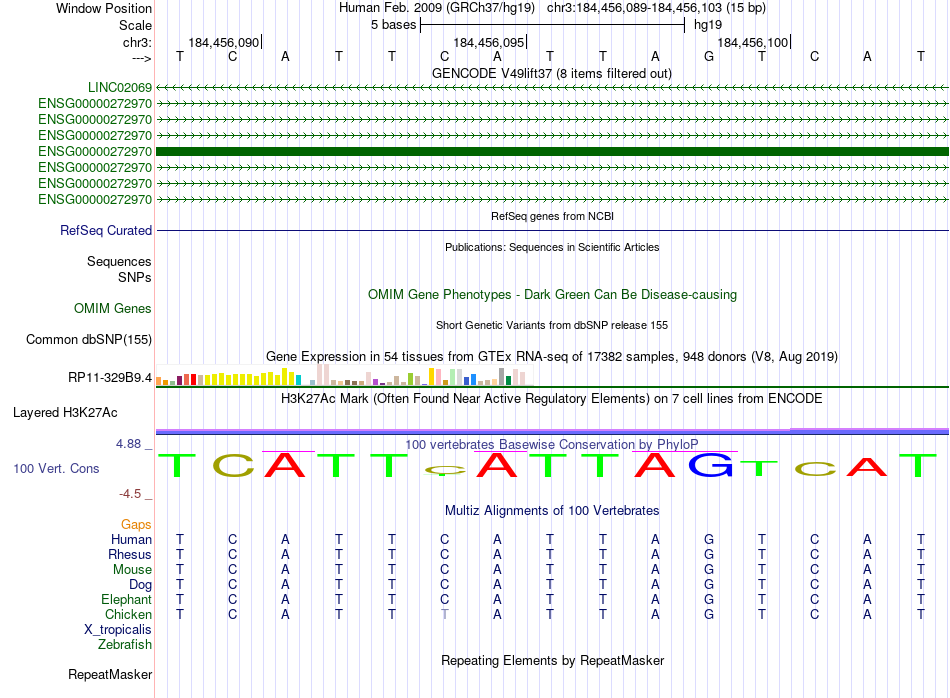Click the -4.5 lower conservation scale value
Viewport: 950px width, 698px height.
[x=130, y=494]
